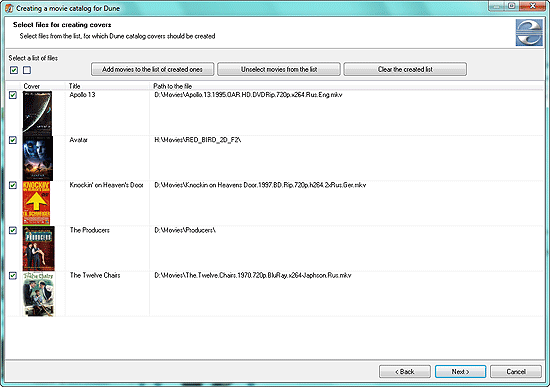Click the Dune logo in header

coord(529,33)
